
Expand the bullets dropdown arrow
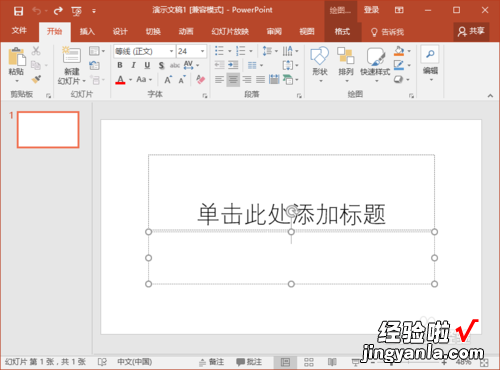click(230, 51)
